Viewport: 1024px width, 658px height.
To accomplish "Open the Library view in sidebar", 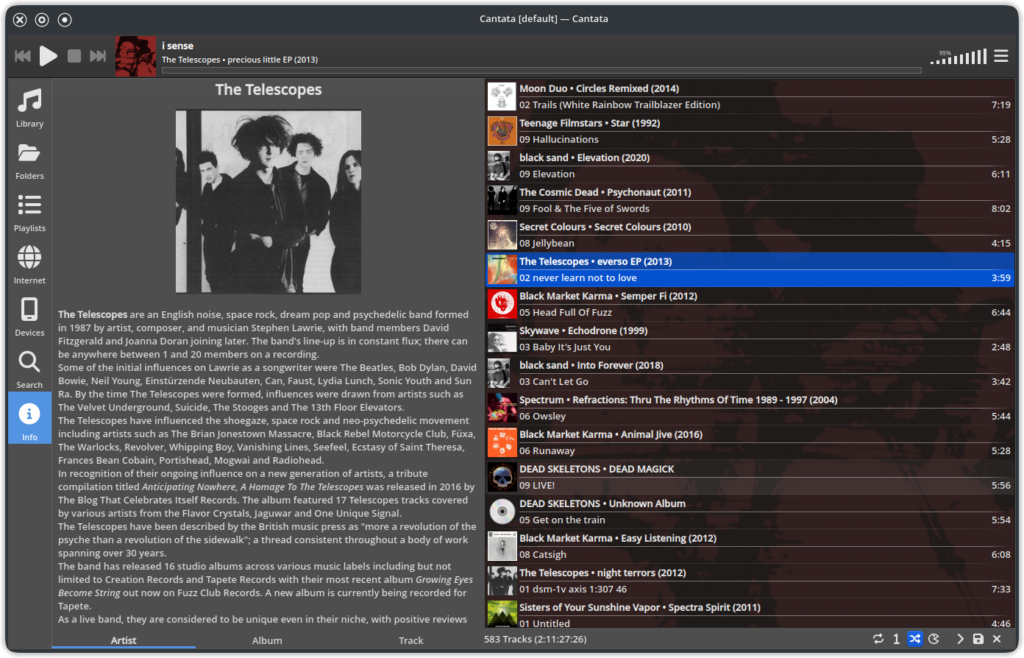I will click(30, 108).
